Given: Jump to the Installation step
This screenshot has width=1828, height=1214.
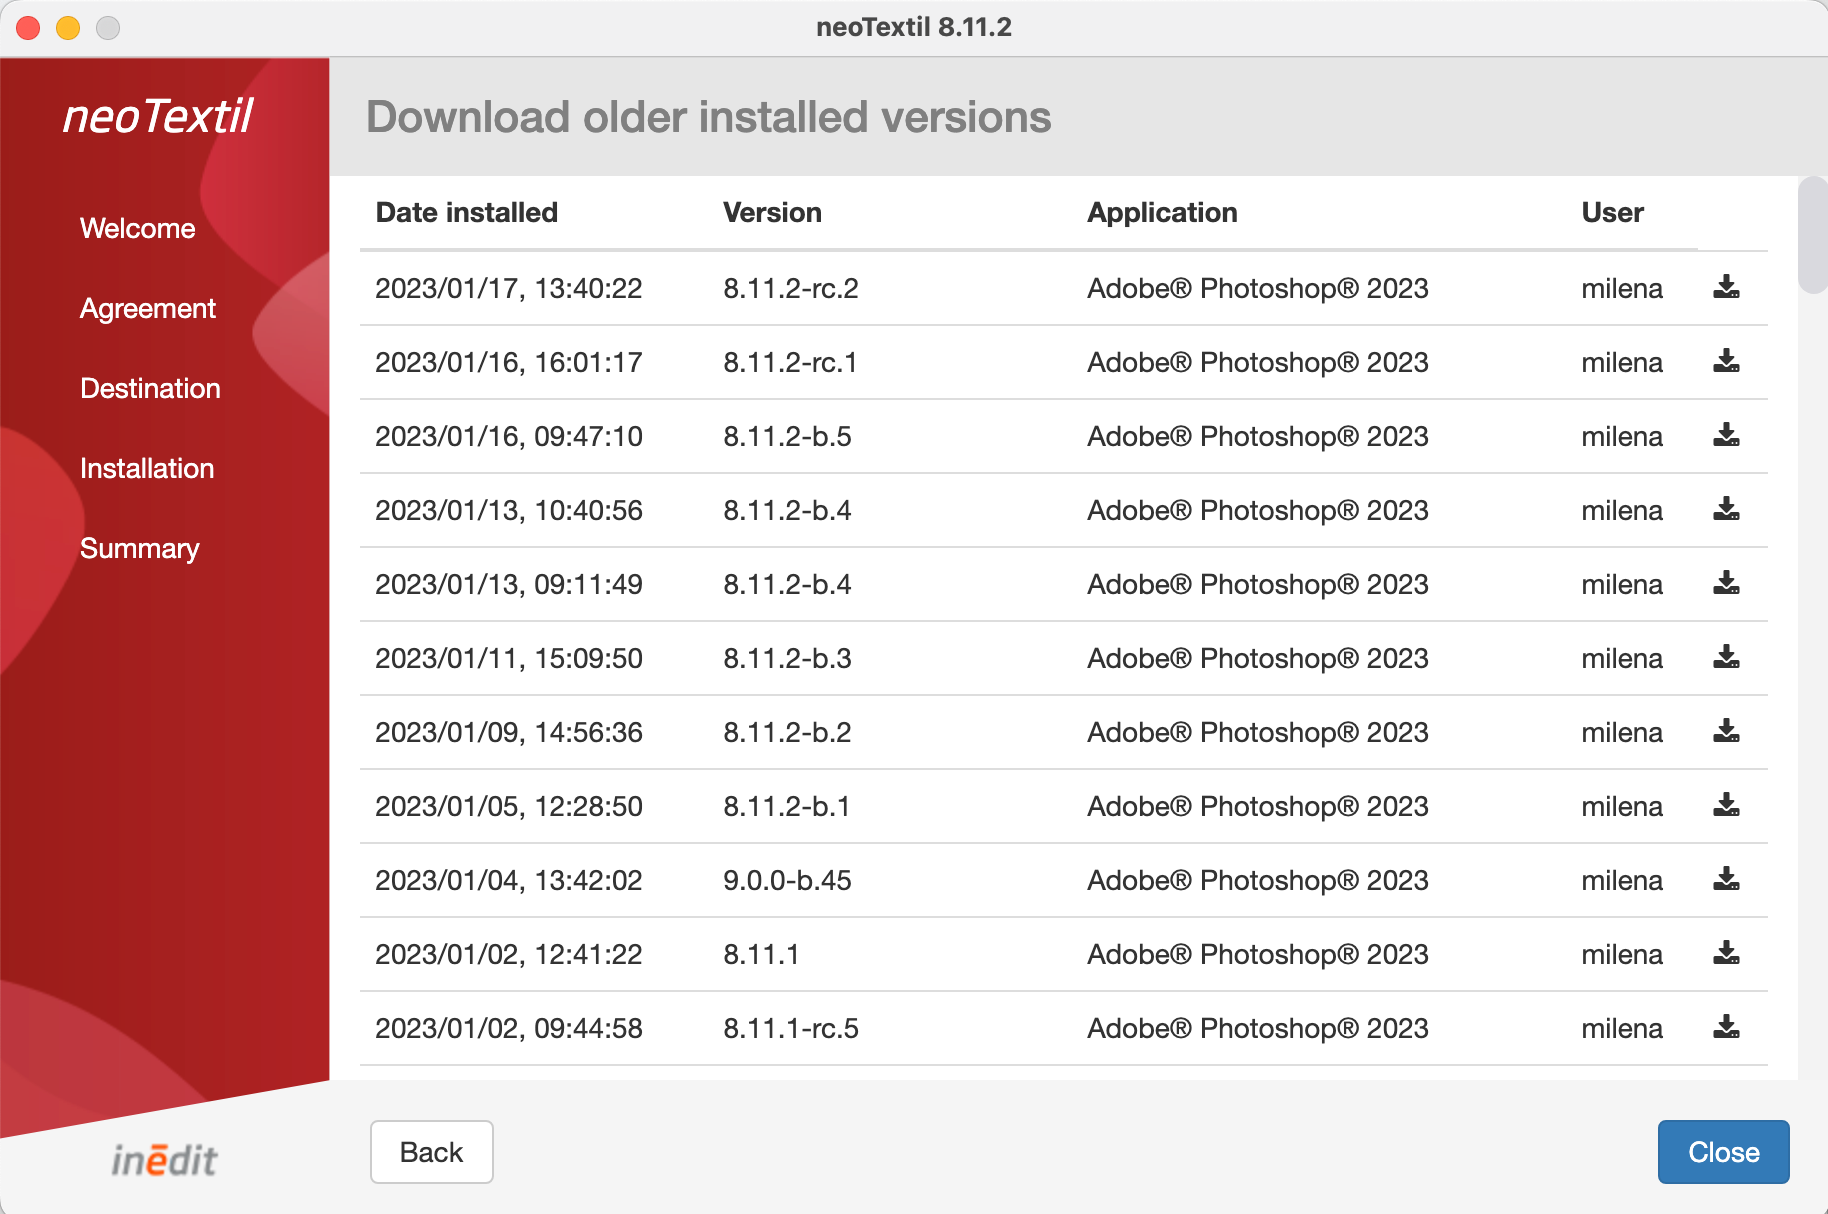Looking at the screenshot, I should coord(147,468).
